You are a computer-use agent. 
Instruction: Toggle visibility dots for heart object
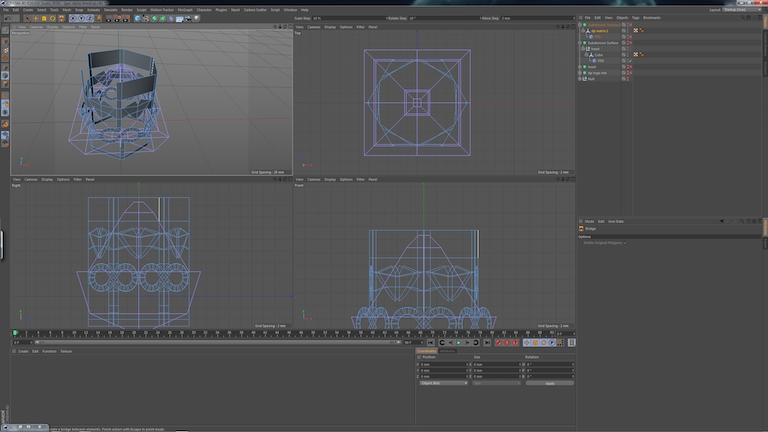point(627,67)
